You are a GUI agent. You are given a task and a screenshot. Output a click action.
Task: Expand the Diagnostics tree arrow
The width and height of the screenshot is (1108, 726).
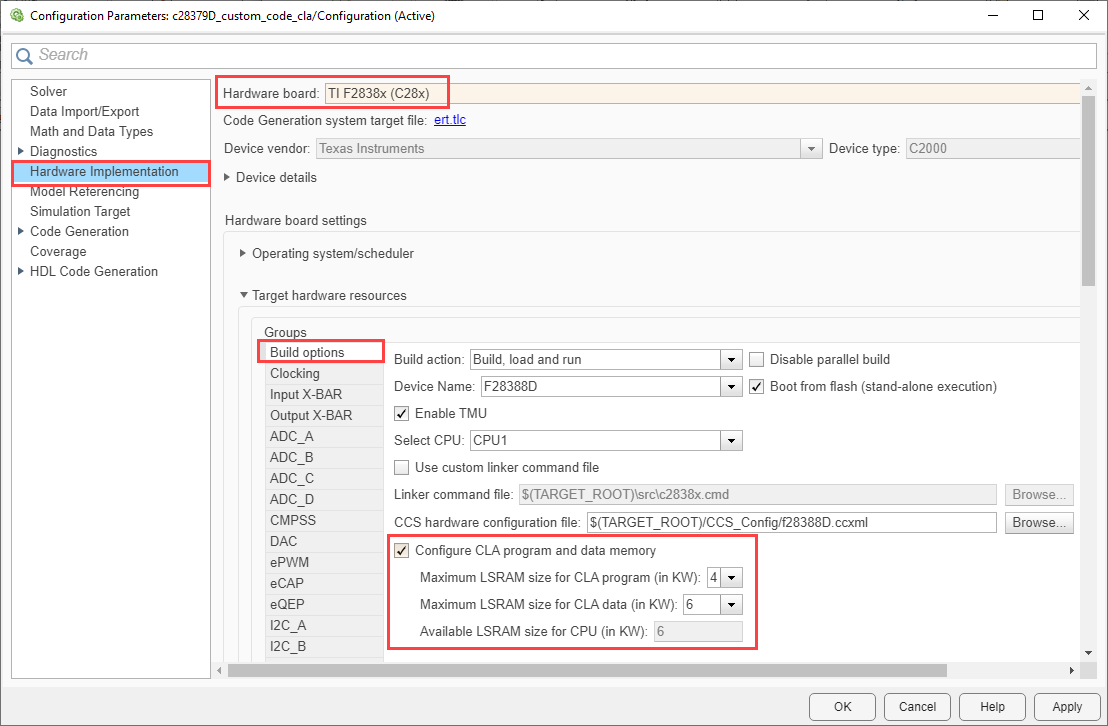click(x=20, y=151)
